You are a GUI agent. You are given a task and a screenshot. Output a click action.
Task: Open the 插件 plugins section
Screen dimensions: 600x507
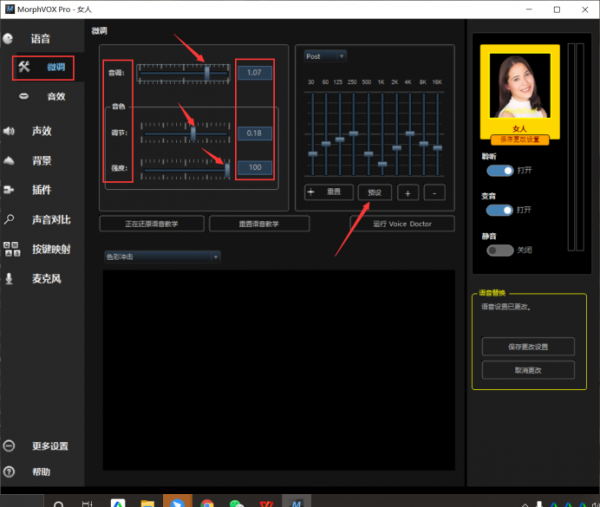tap(41, 190)
